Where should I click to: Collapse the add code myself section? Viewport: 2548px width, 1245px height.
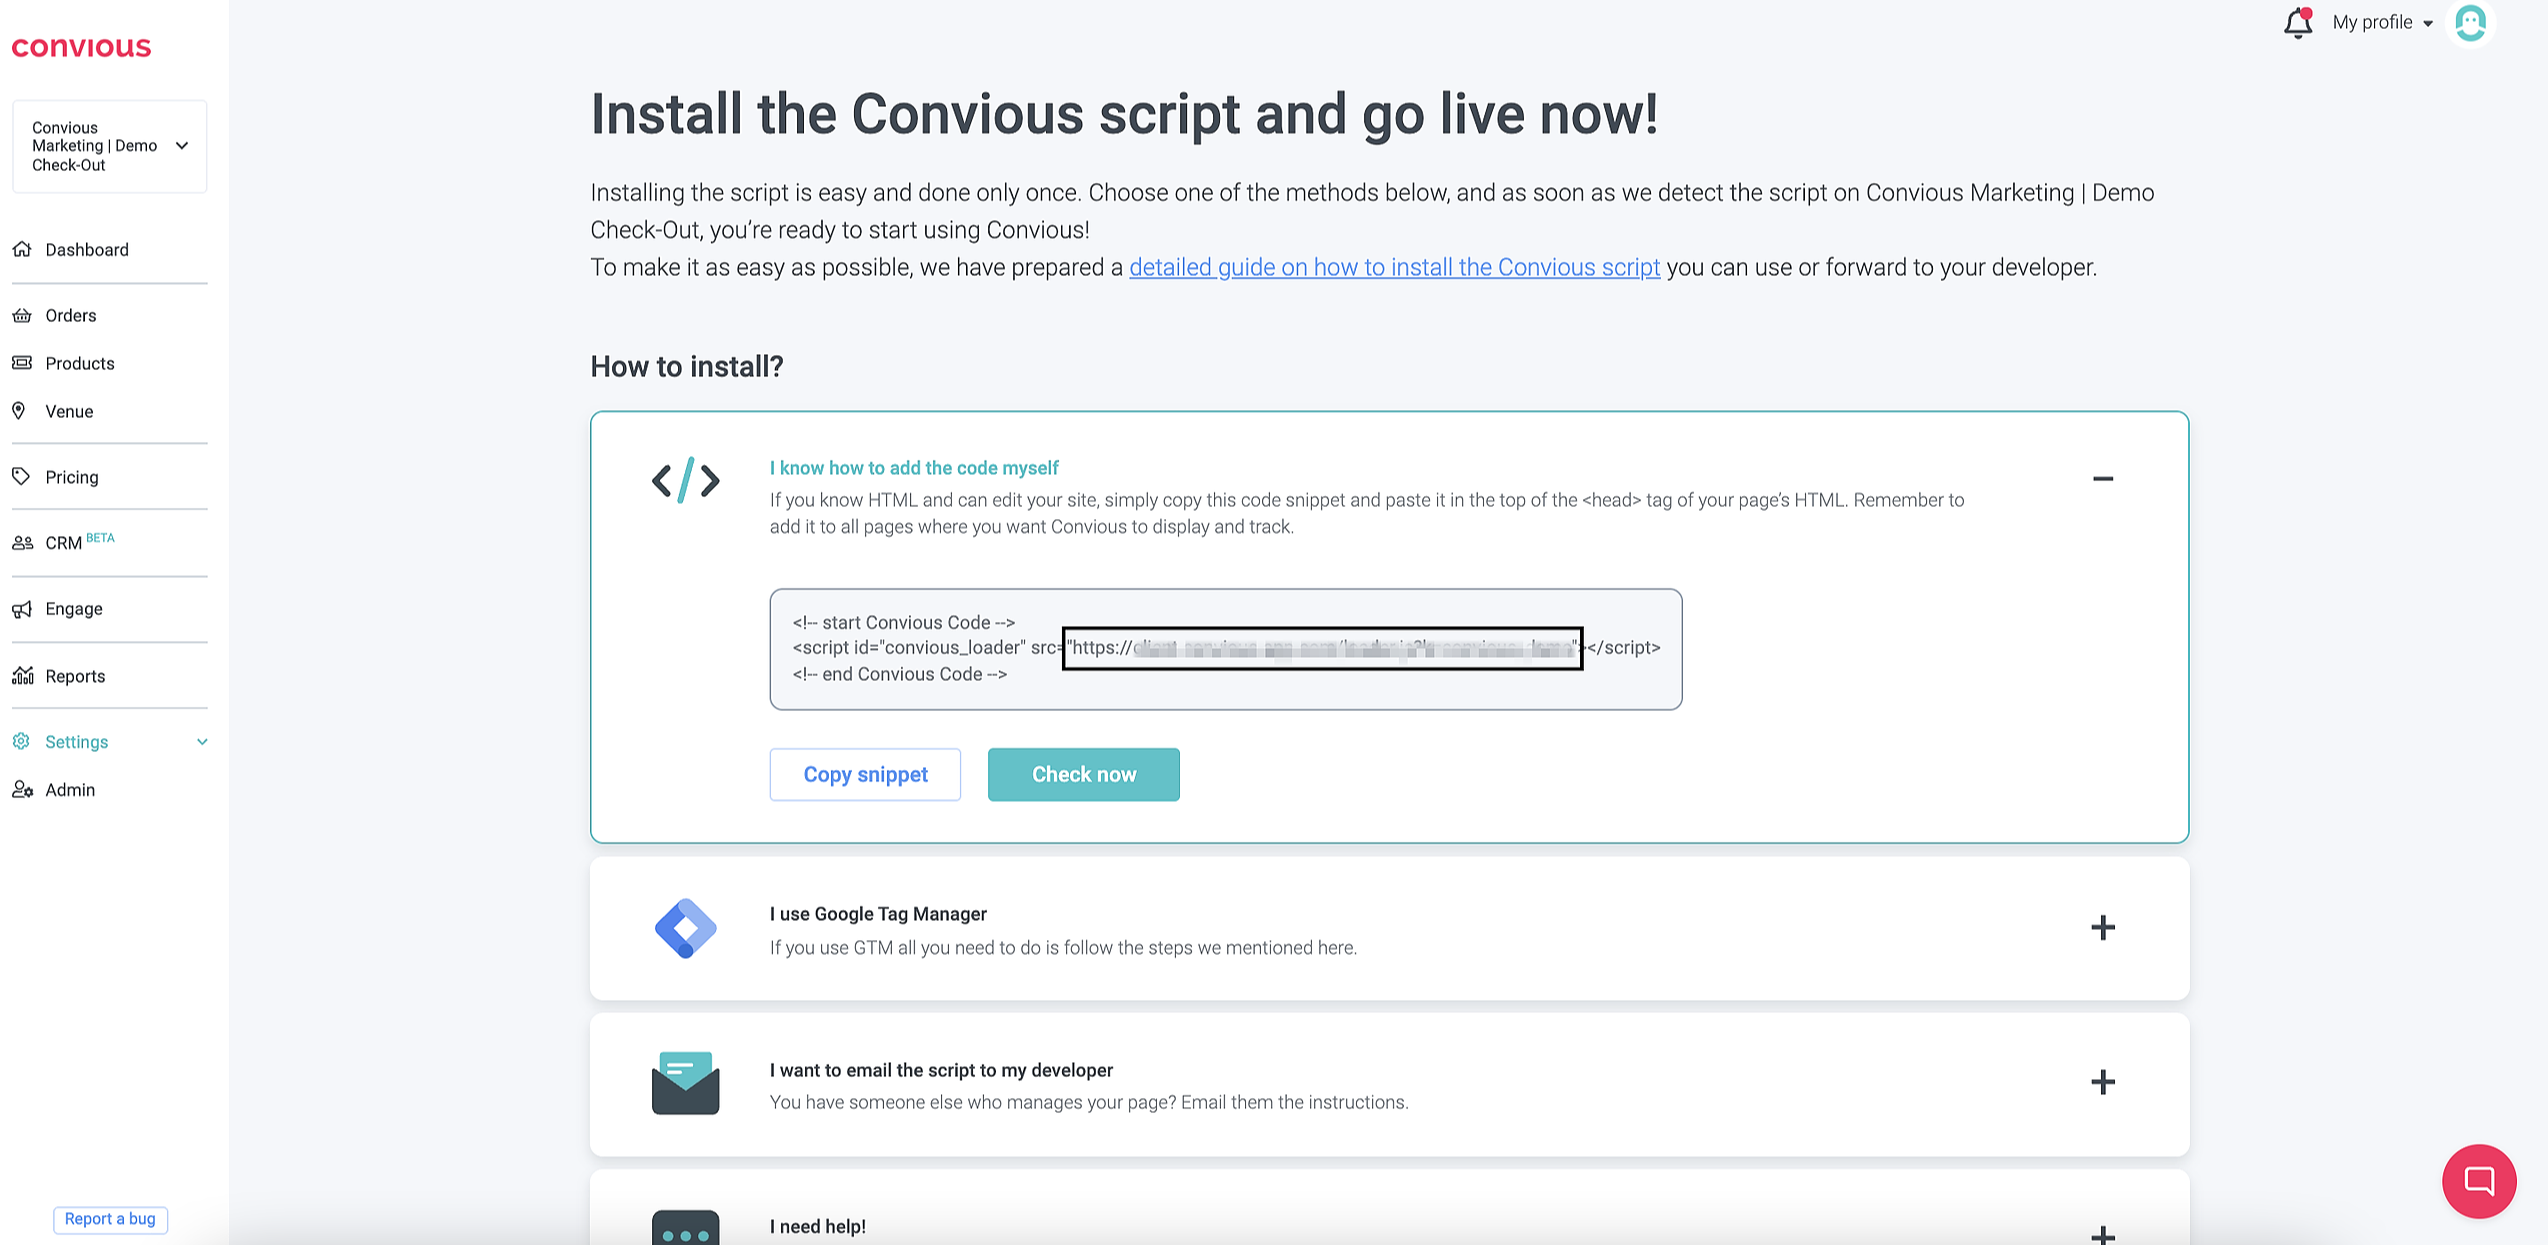pos(2102,479)
